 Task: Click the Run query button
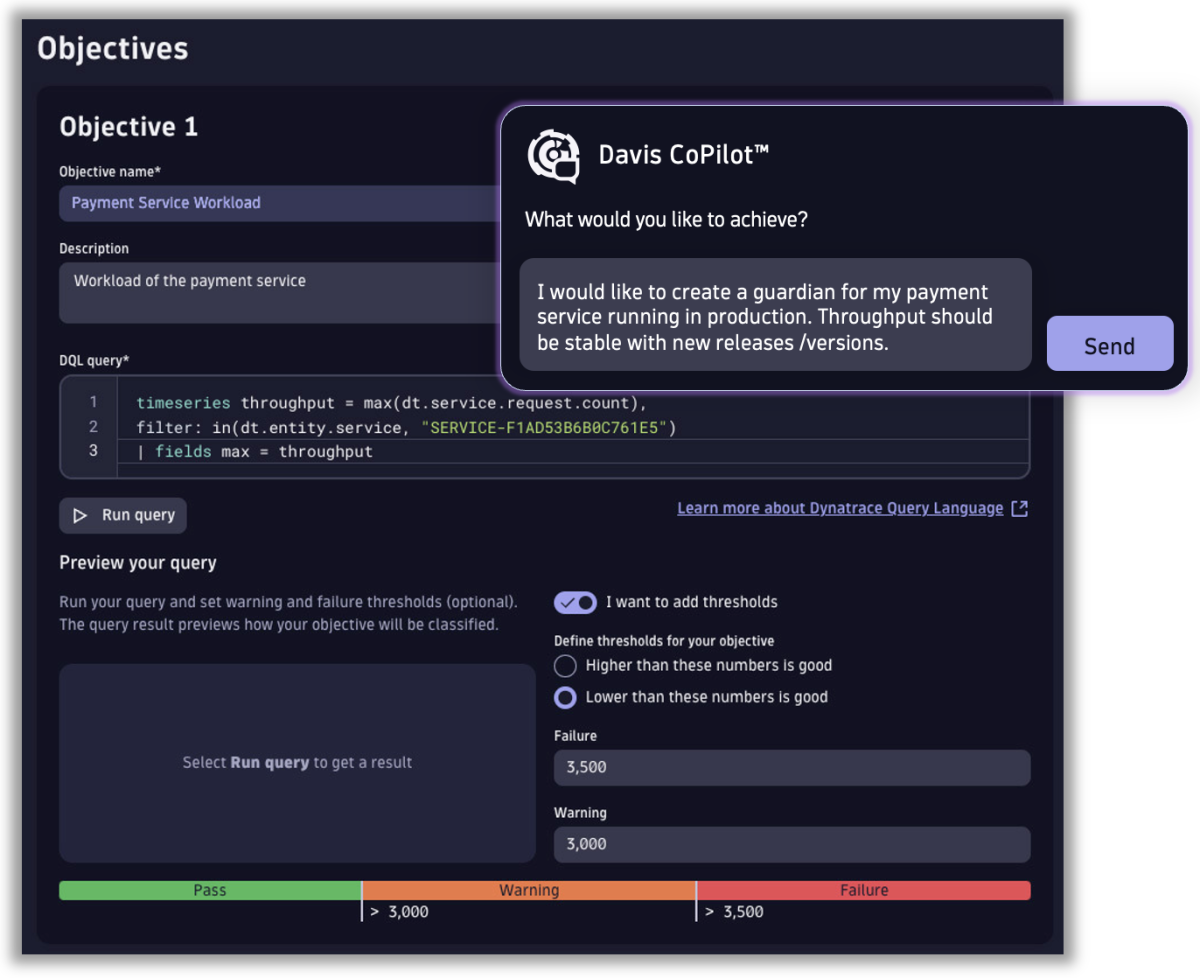pyautogui.click(x=122, y=515)
